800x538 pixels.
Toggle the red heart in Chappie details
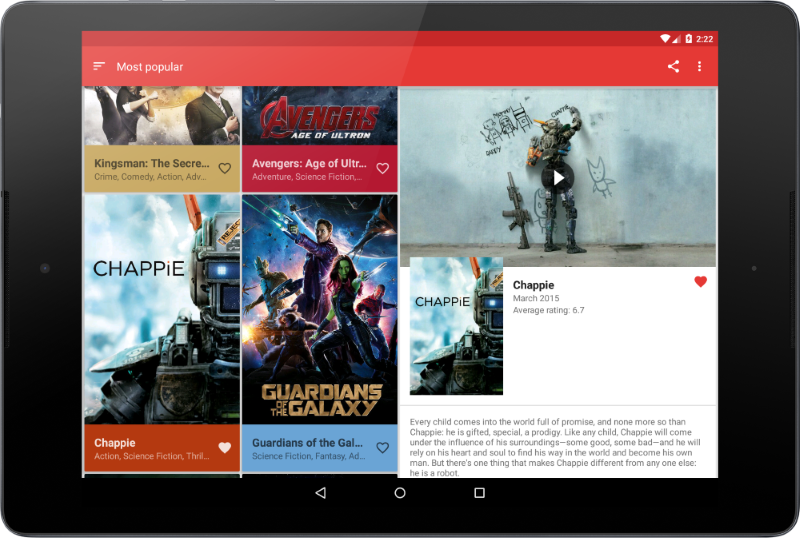pyautogui.click(x=701, y=282)
